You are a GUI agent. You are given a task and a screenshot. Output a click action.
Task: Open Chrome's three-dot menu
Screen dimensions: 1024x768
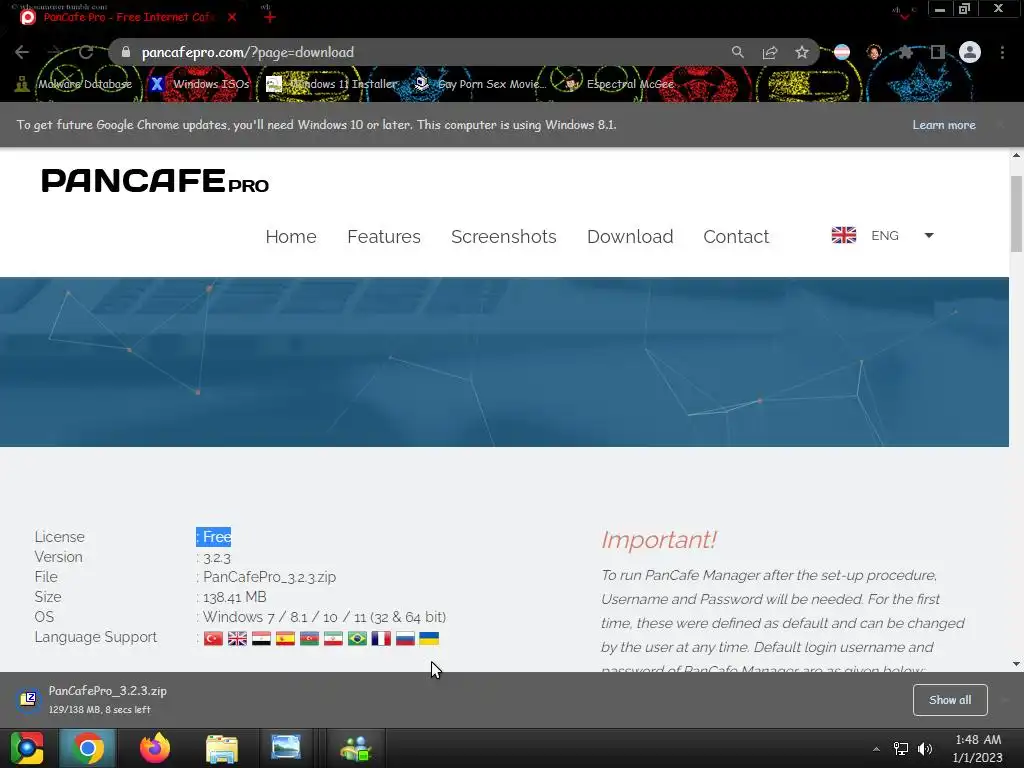coord(1002,52)
